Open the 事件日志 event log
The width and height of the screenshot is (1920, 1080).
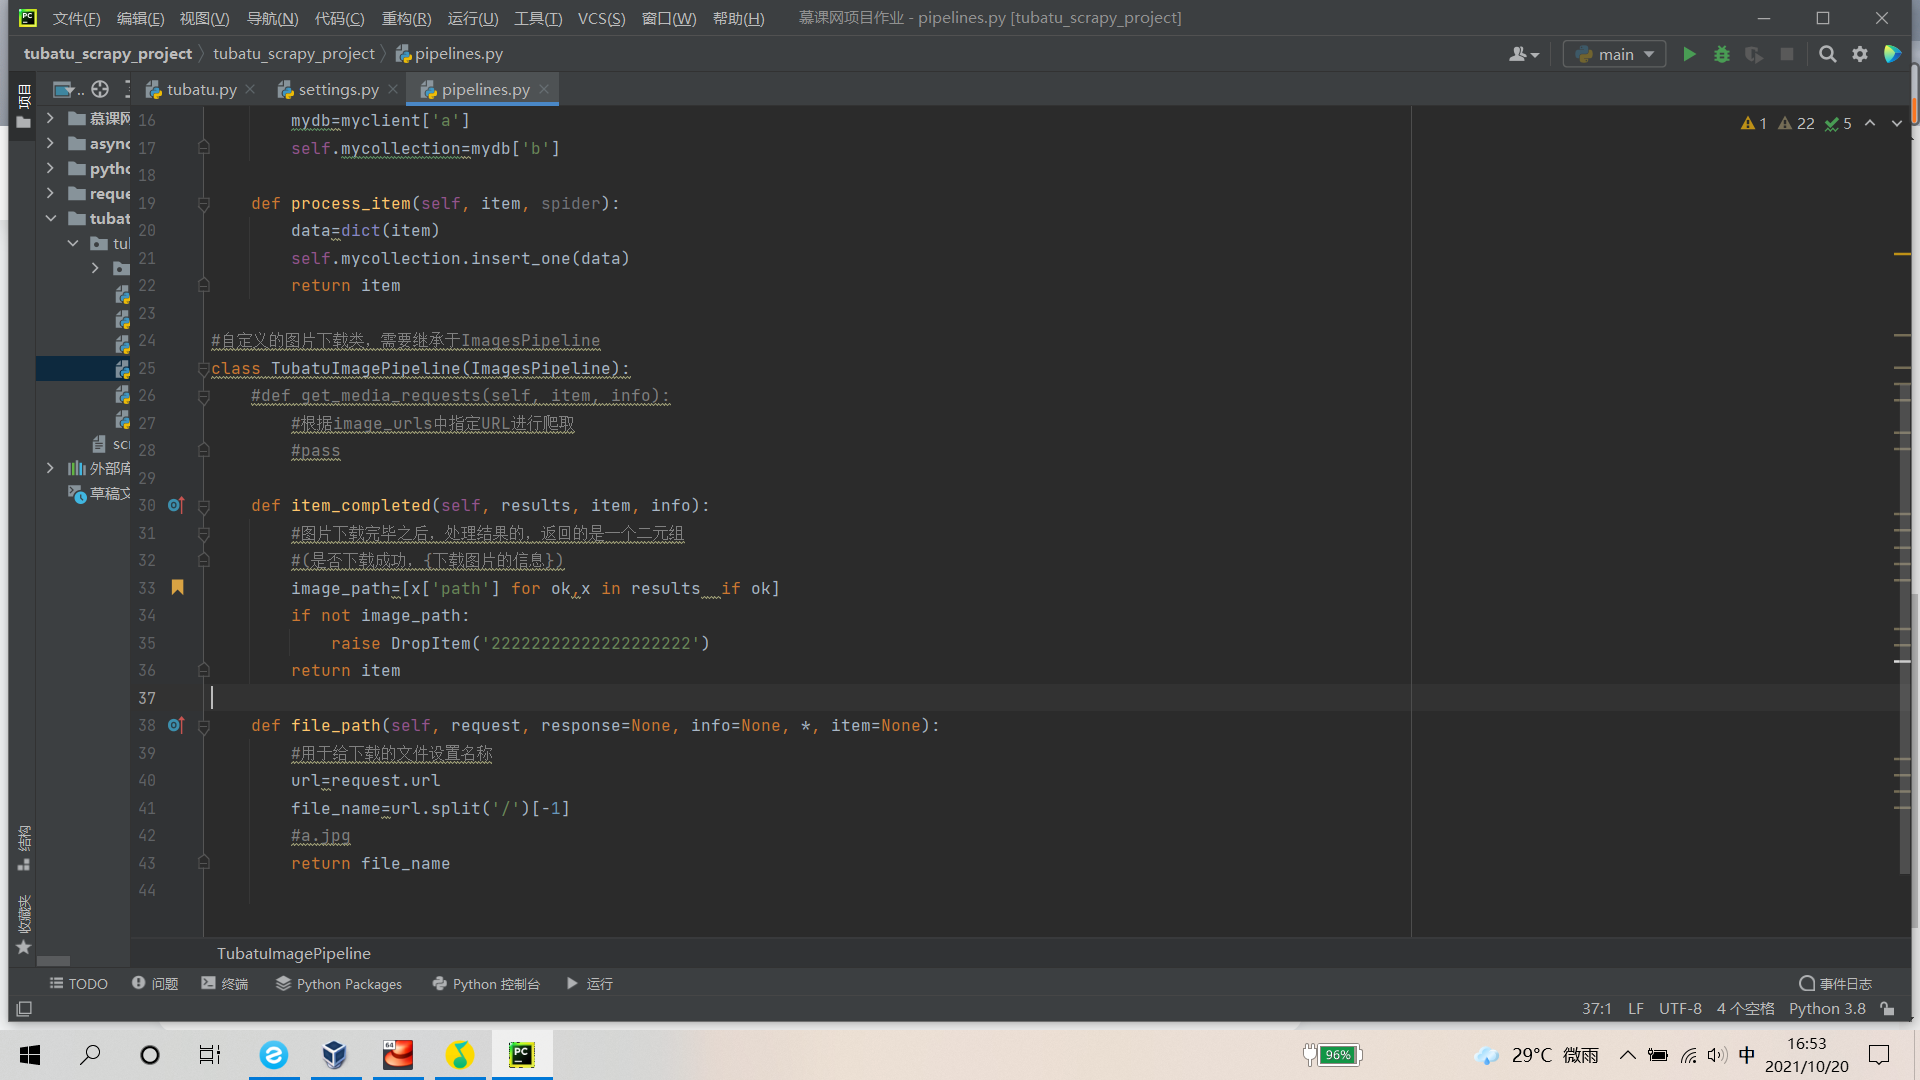(1835, 984)
